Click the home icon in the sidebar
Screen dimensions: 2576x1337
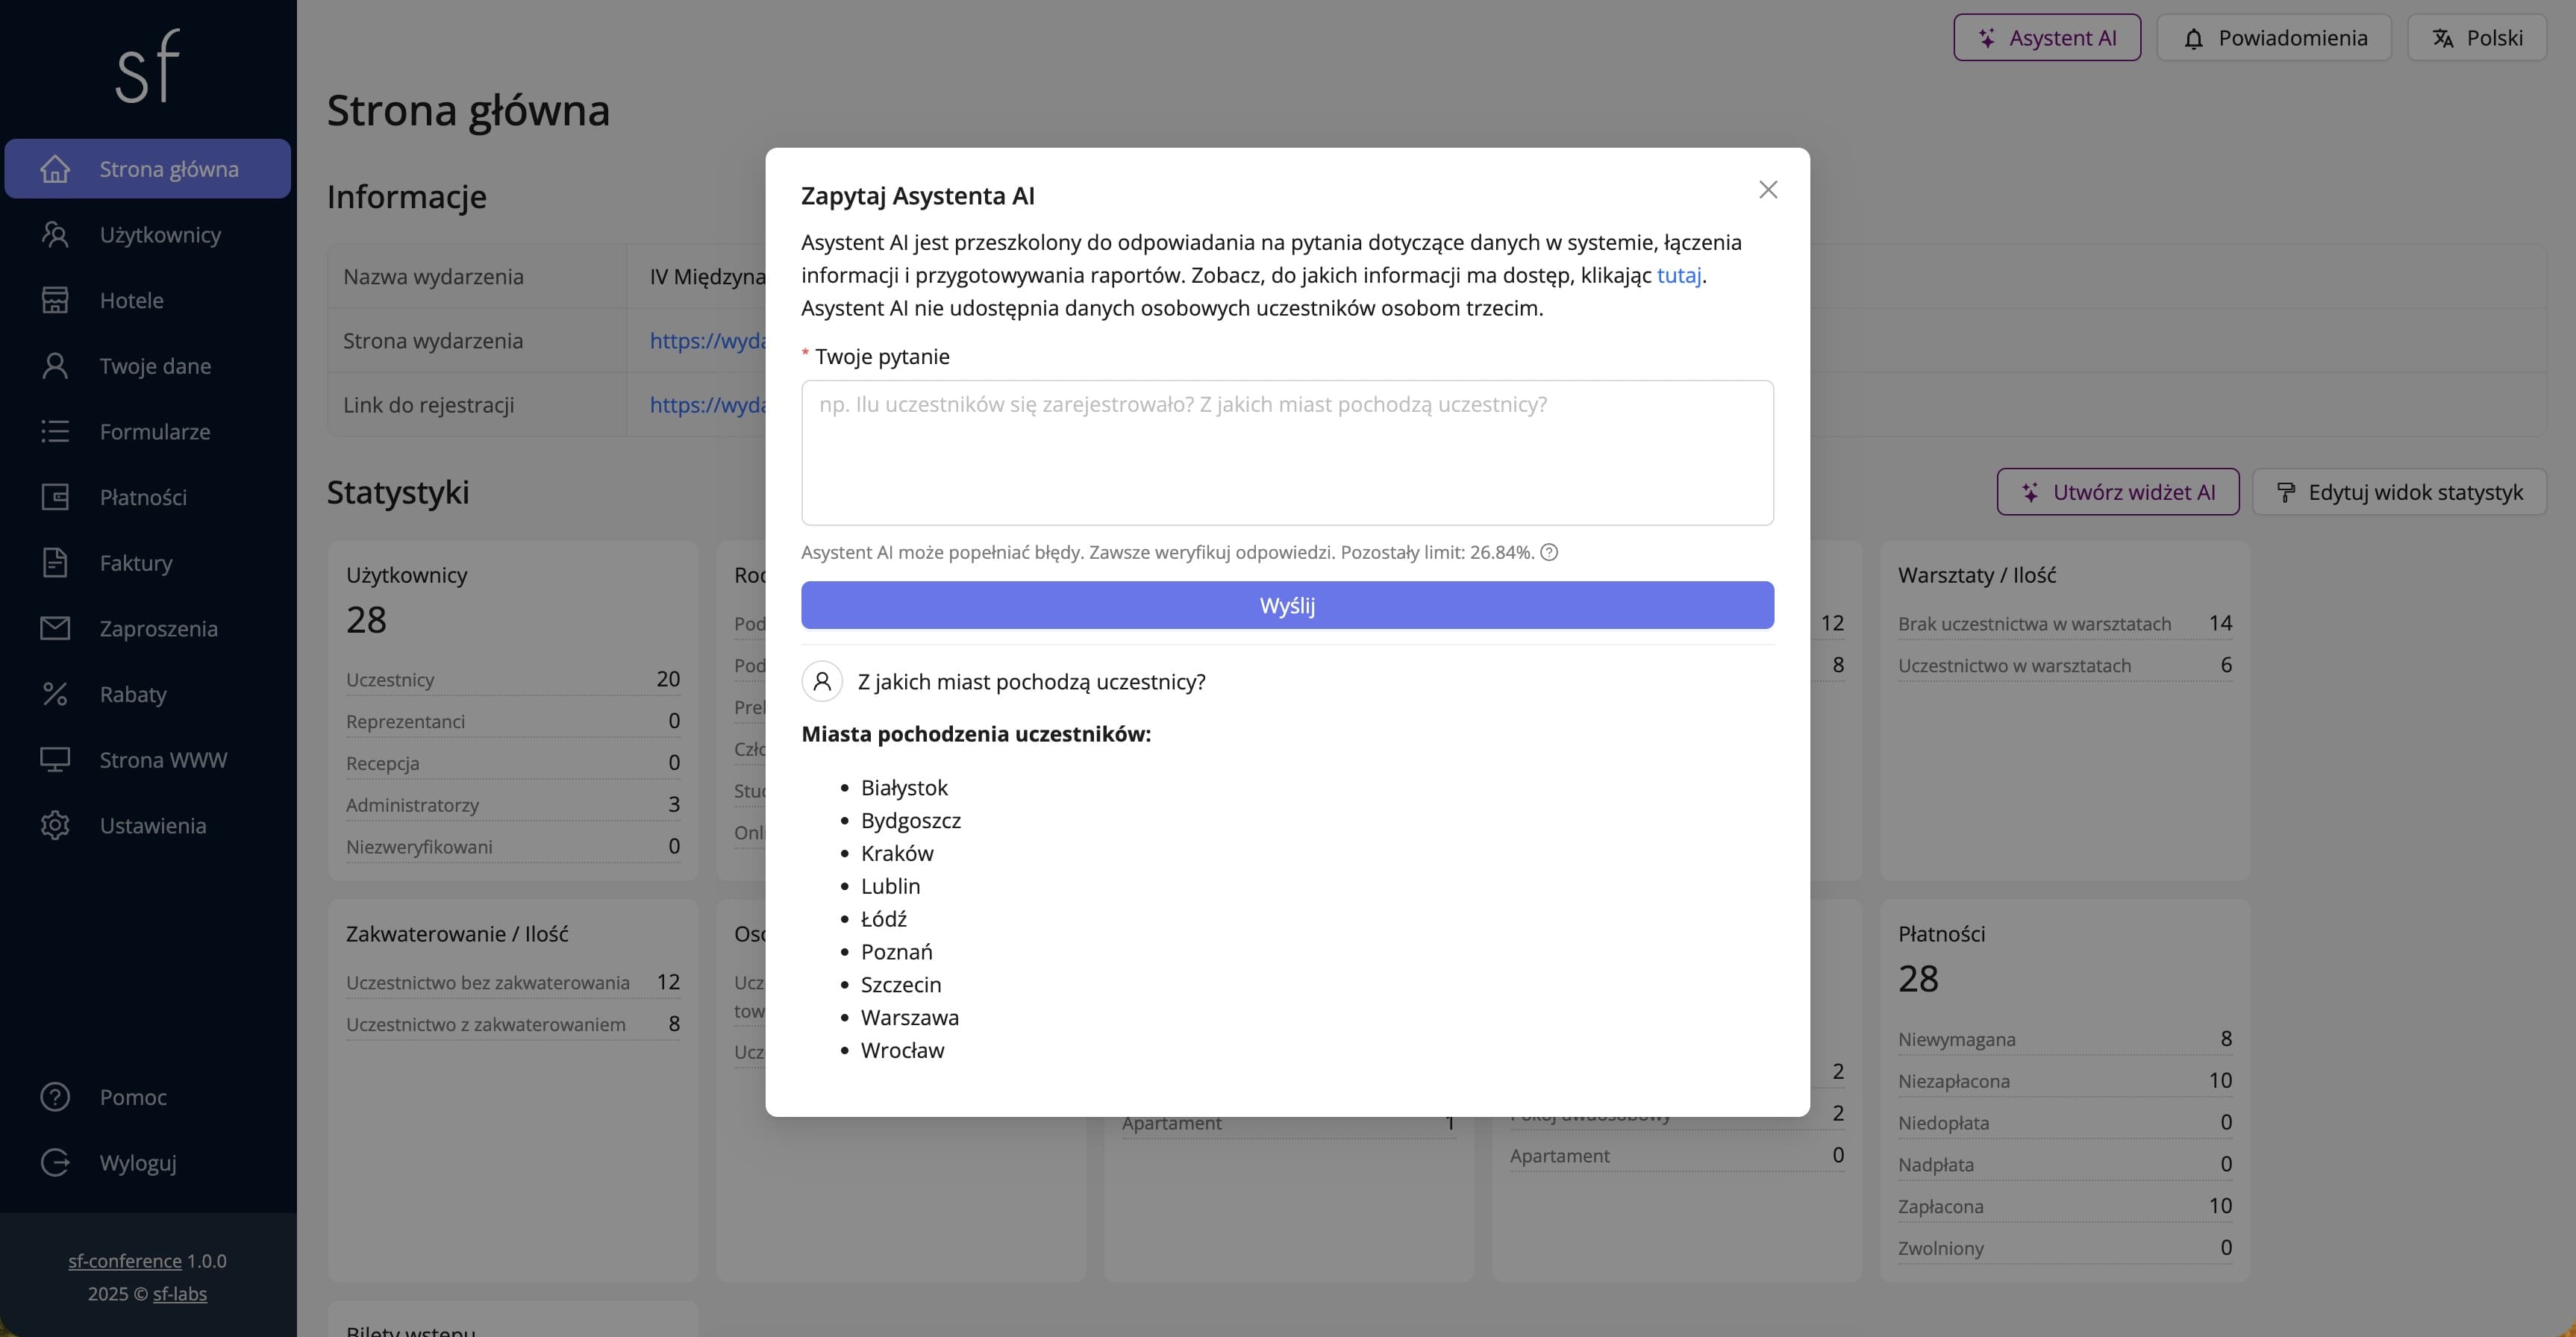click(55, 169)
